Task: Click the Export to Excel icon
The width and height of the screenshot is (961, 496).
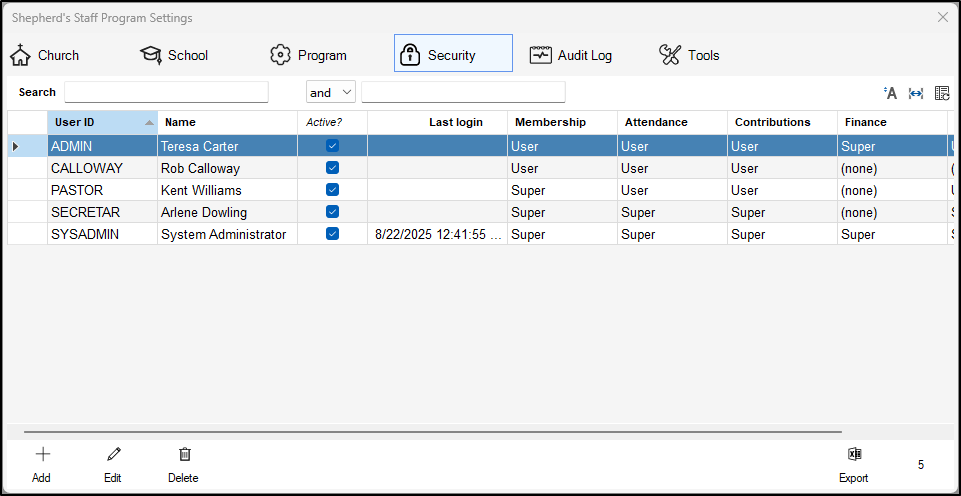Action: 854,454
